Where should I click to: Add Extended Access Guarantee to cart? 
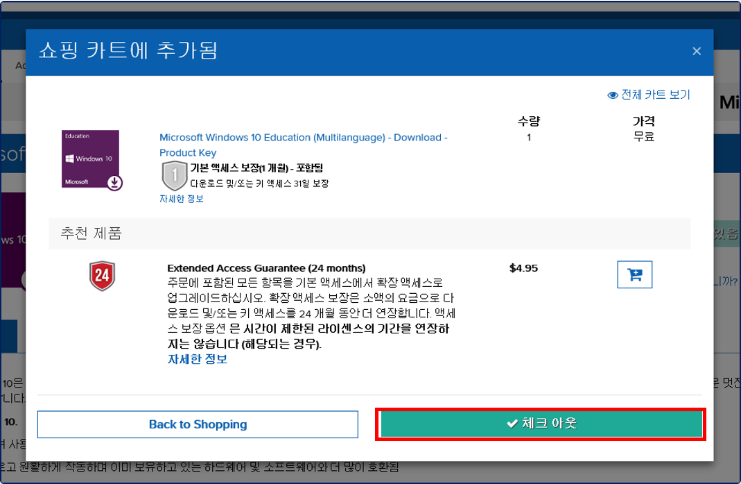click(x=634, y=273)
